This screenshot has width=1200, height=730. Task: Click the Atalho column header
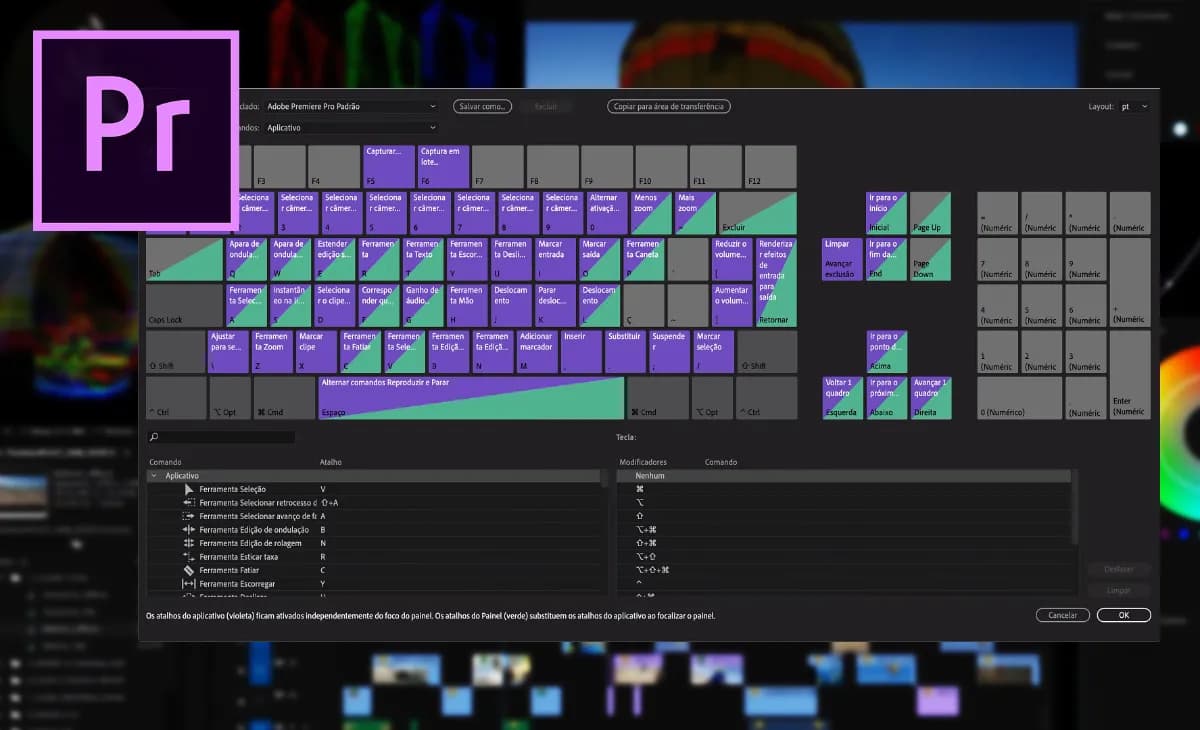pyautogui.click(x=330, y=462)
